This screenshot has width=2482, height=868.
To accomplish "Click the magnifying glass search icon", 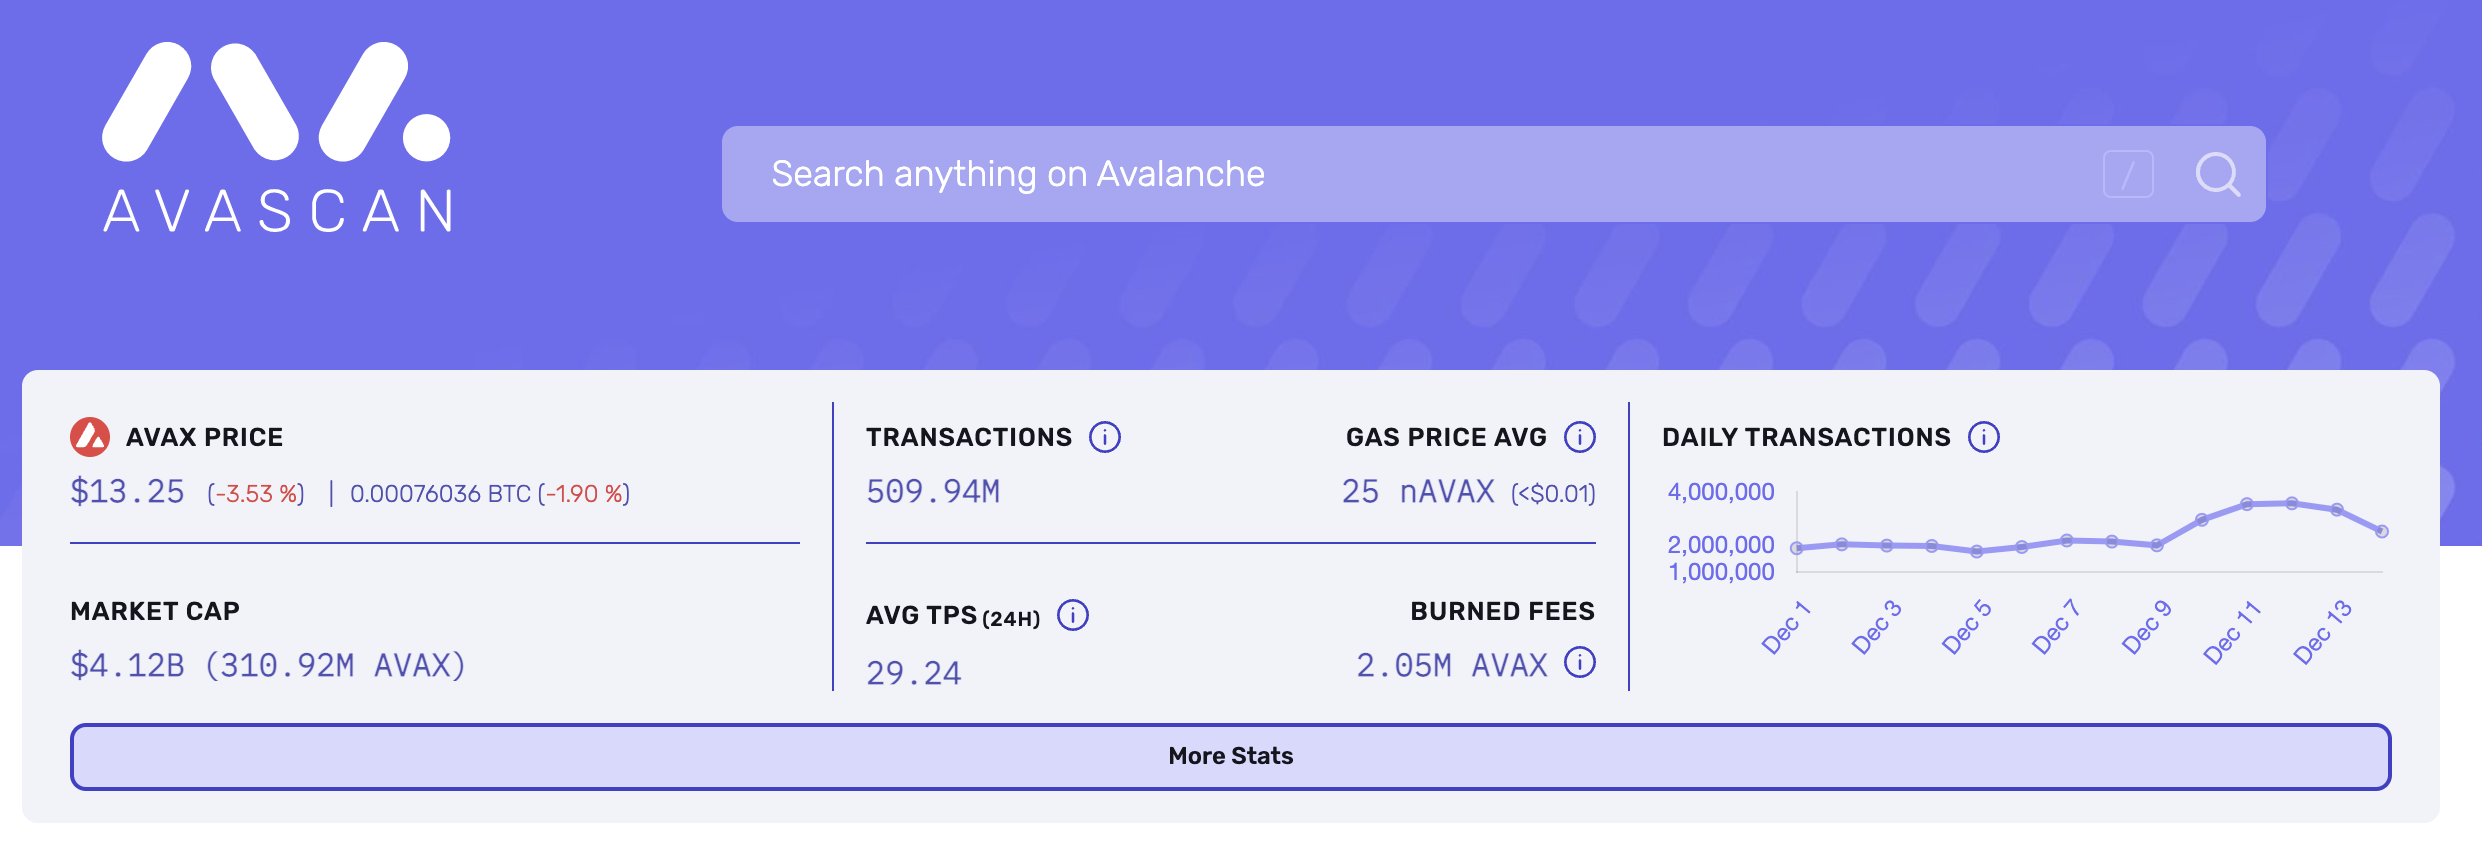I will coord(2217,174).
